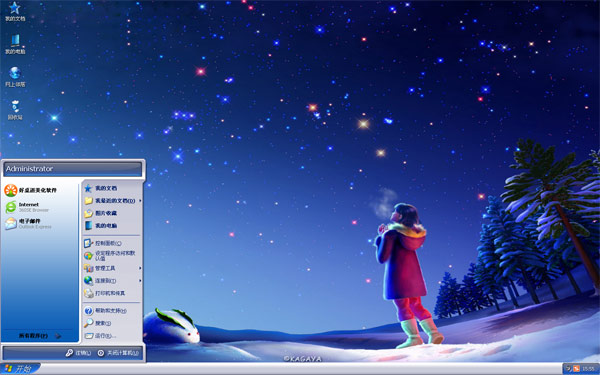Viewport: 600px width, 375px height.
Task: Open 图片收藏 folder in Start menu
Action: [x=112, y=213]
